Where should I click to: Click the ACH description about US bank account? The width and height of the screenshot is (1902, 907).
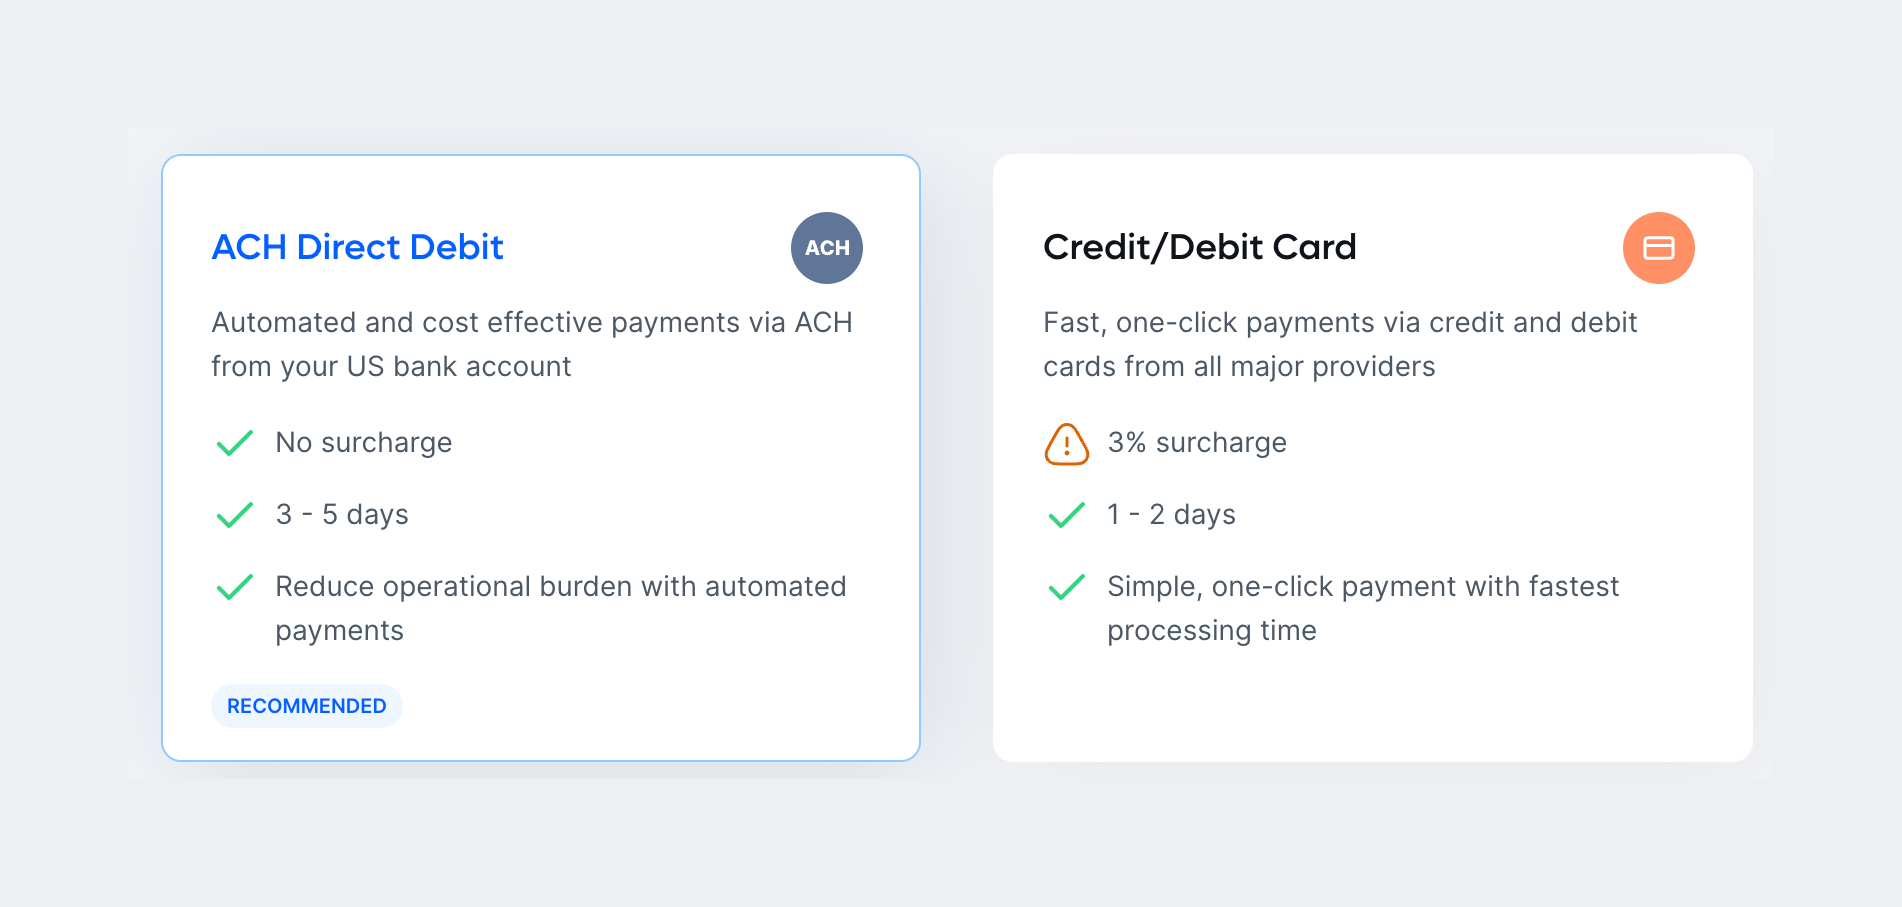[x=531, y=344]
